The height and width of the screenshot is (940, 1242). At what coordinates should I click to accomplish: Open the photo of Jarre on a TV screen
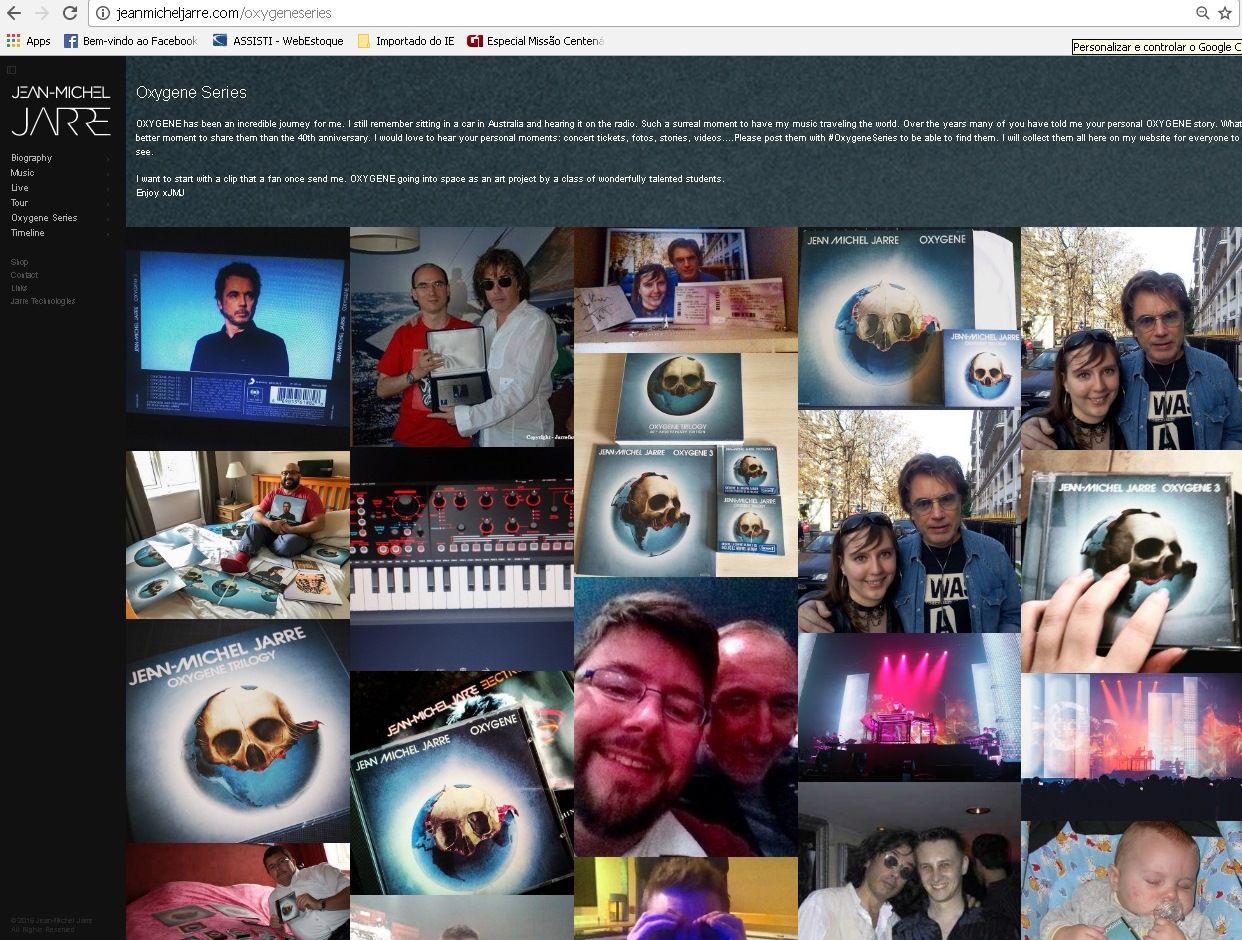238,339
